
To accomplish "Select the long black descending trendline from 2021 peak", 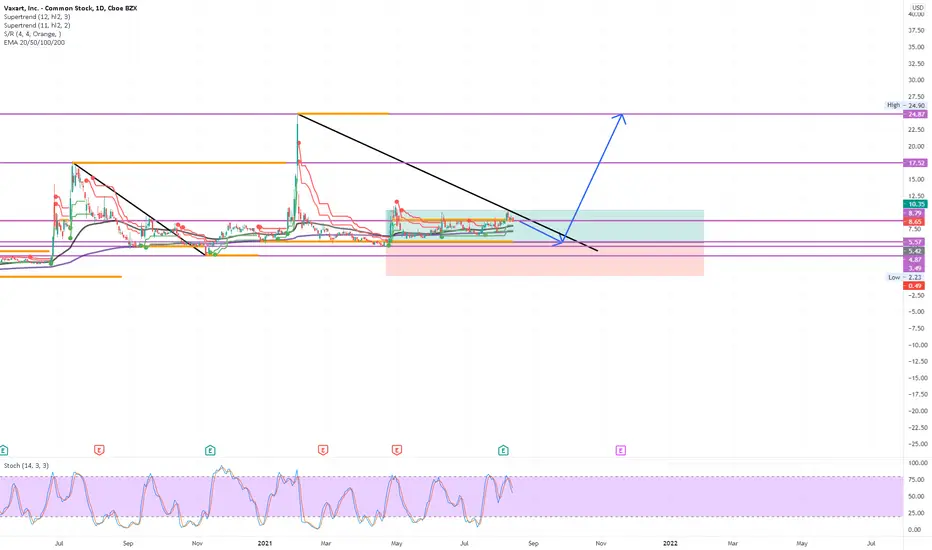I will (448, 182).
